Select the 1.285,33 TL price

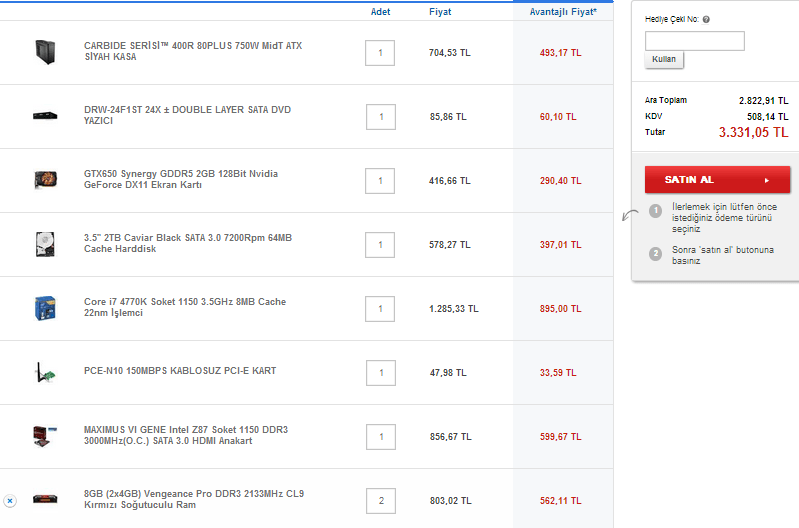click(454, 309)
